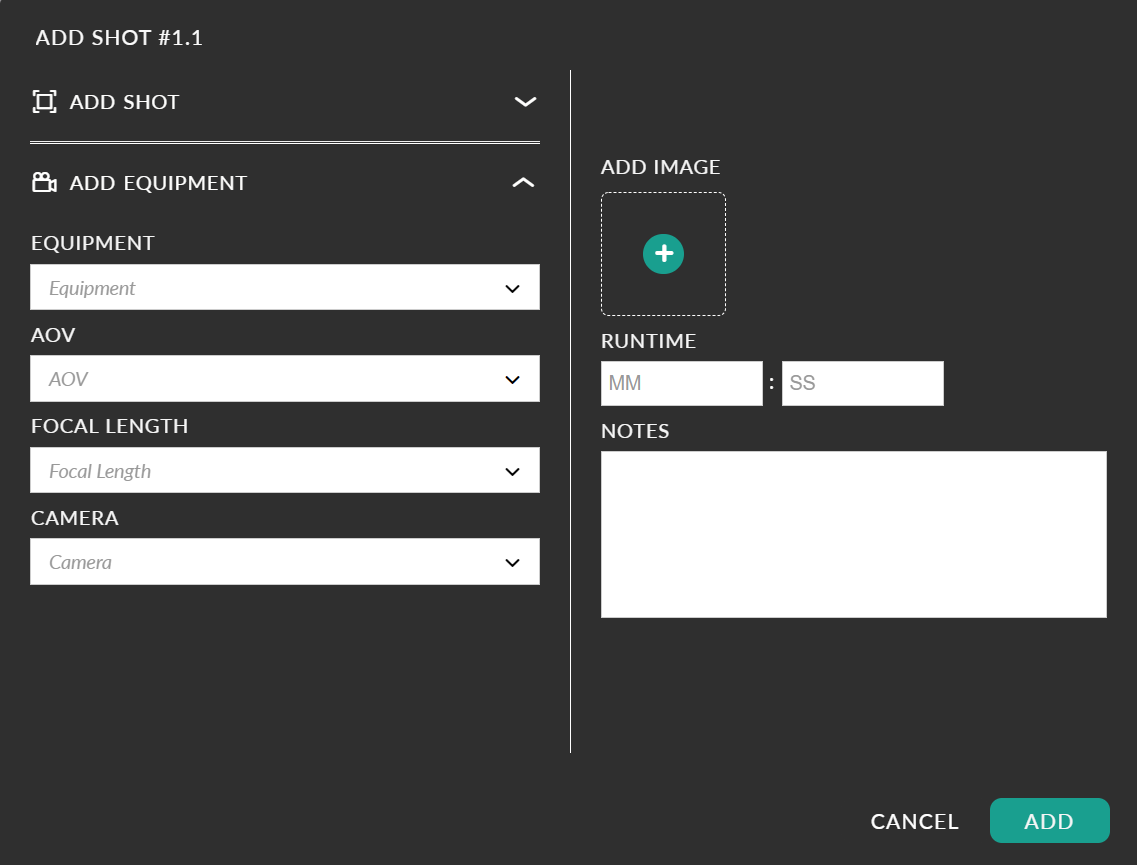Open the AOV dropdown arrow
Screen dimensions: 1137x865
(513, 379)
